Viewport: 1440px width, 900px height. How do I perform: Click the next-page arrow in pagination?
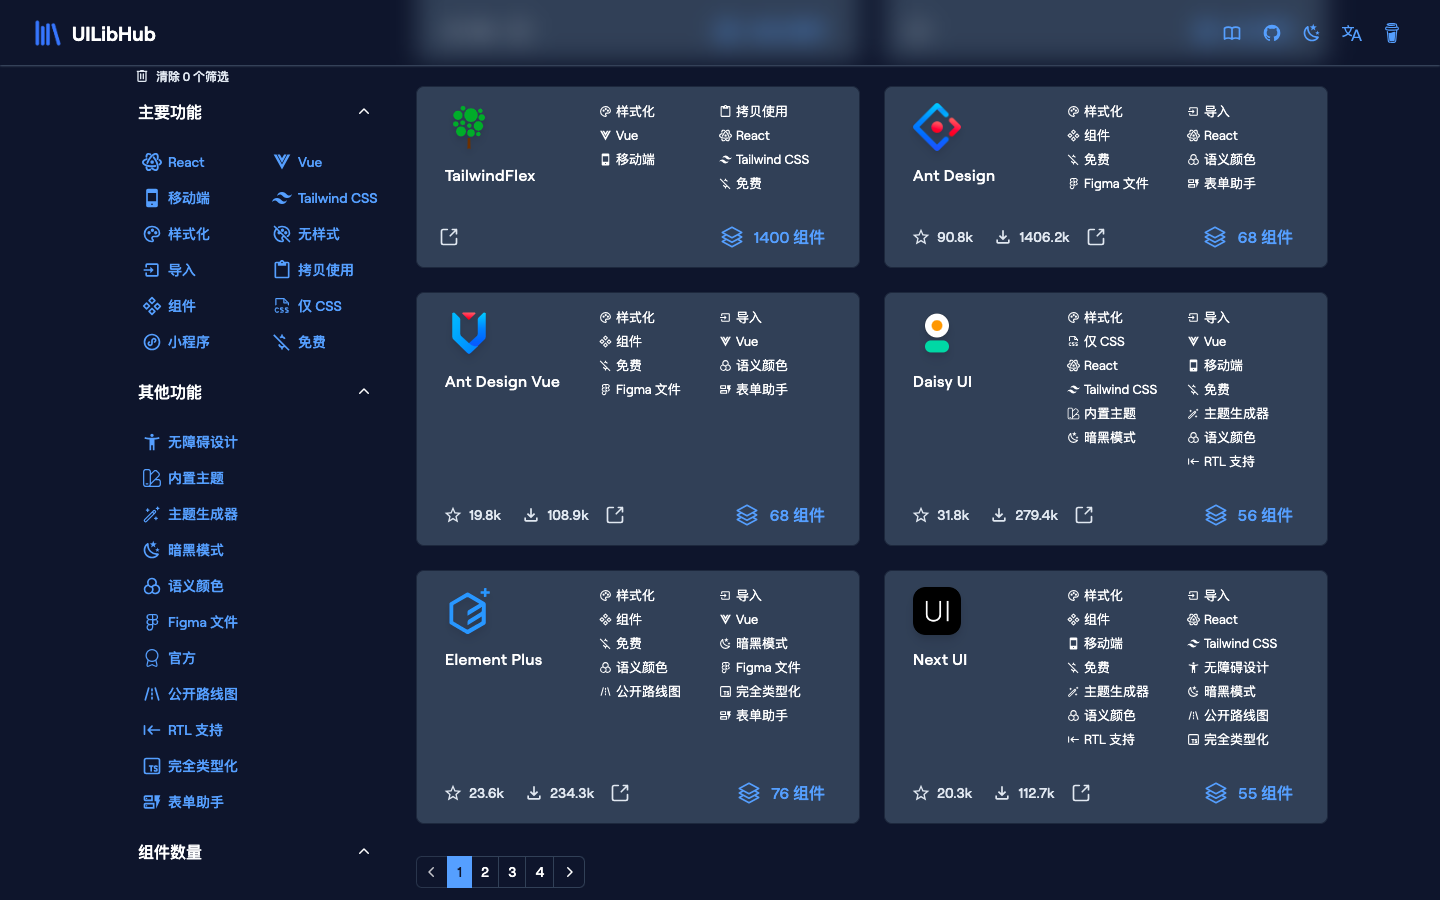click(568, 872)
